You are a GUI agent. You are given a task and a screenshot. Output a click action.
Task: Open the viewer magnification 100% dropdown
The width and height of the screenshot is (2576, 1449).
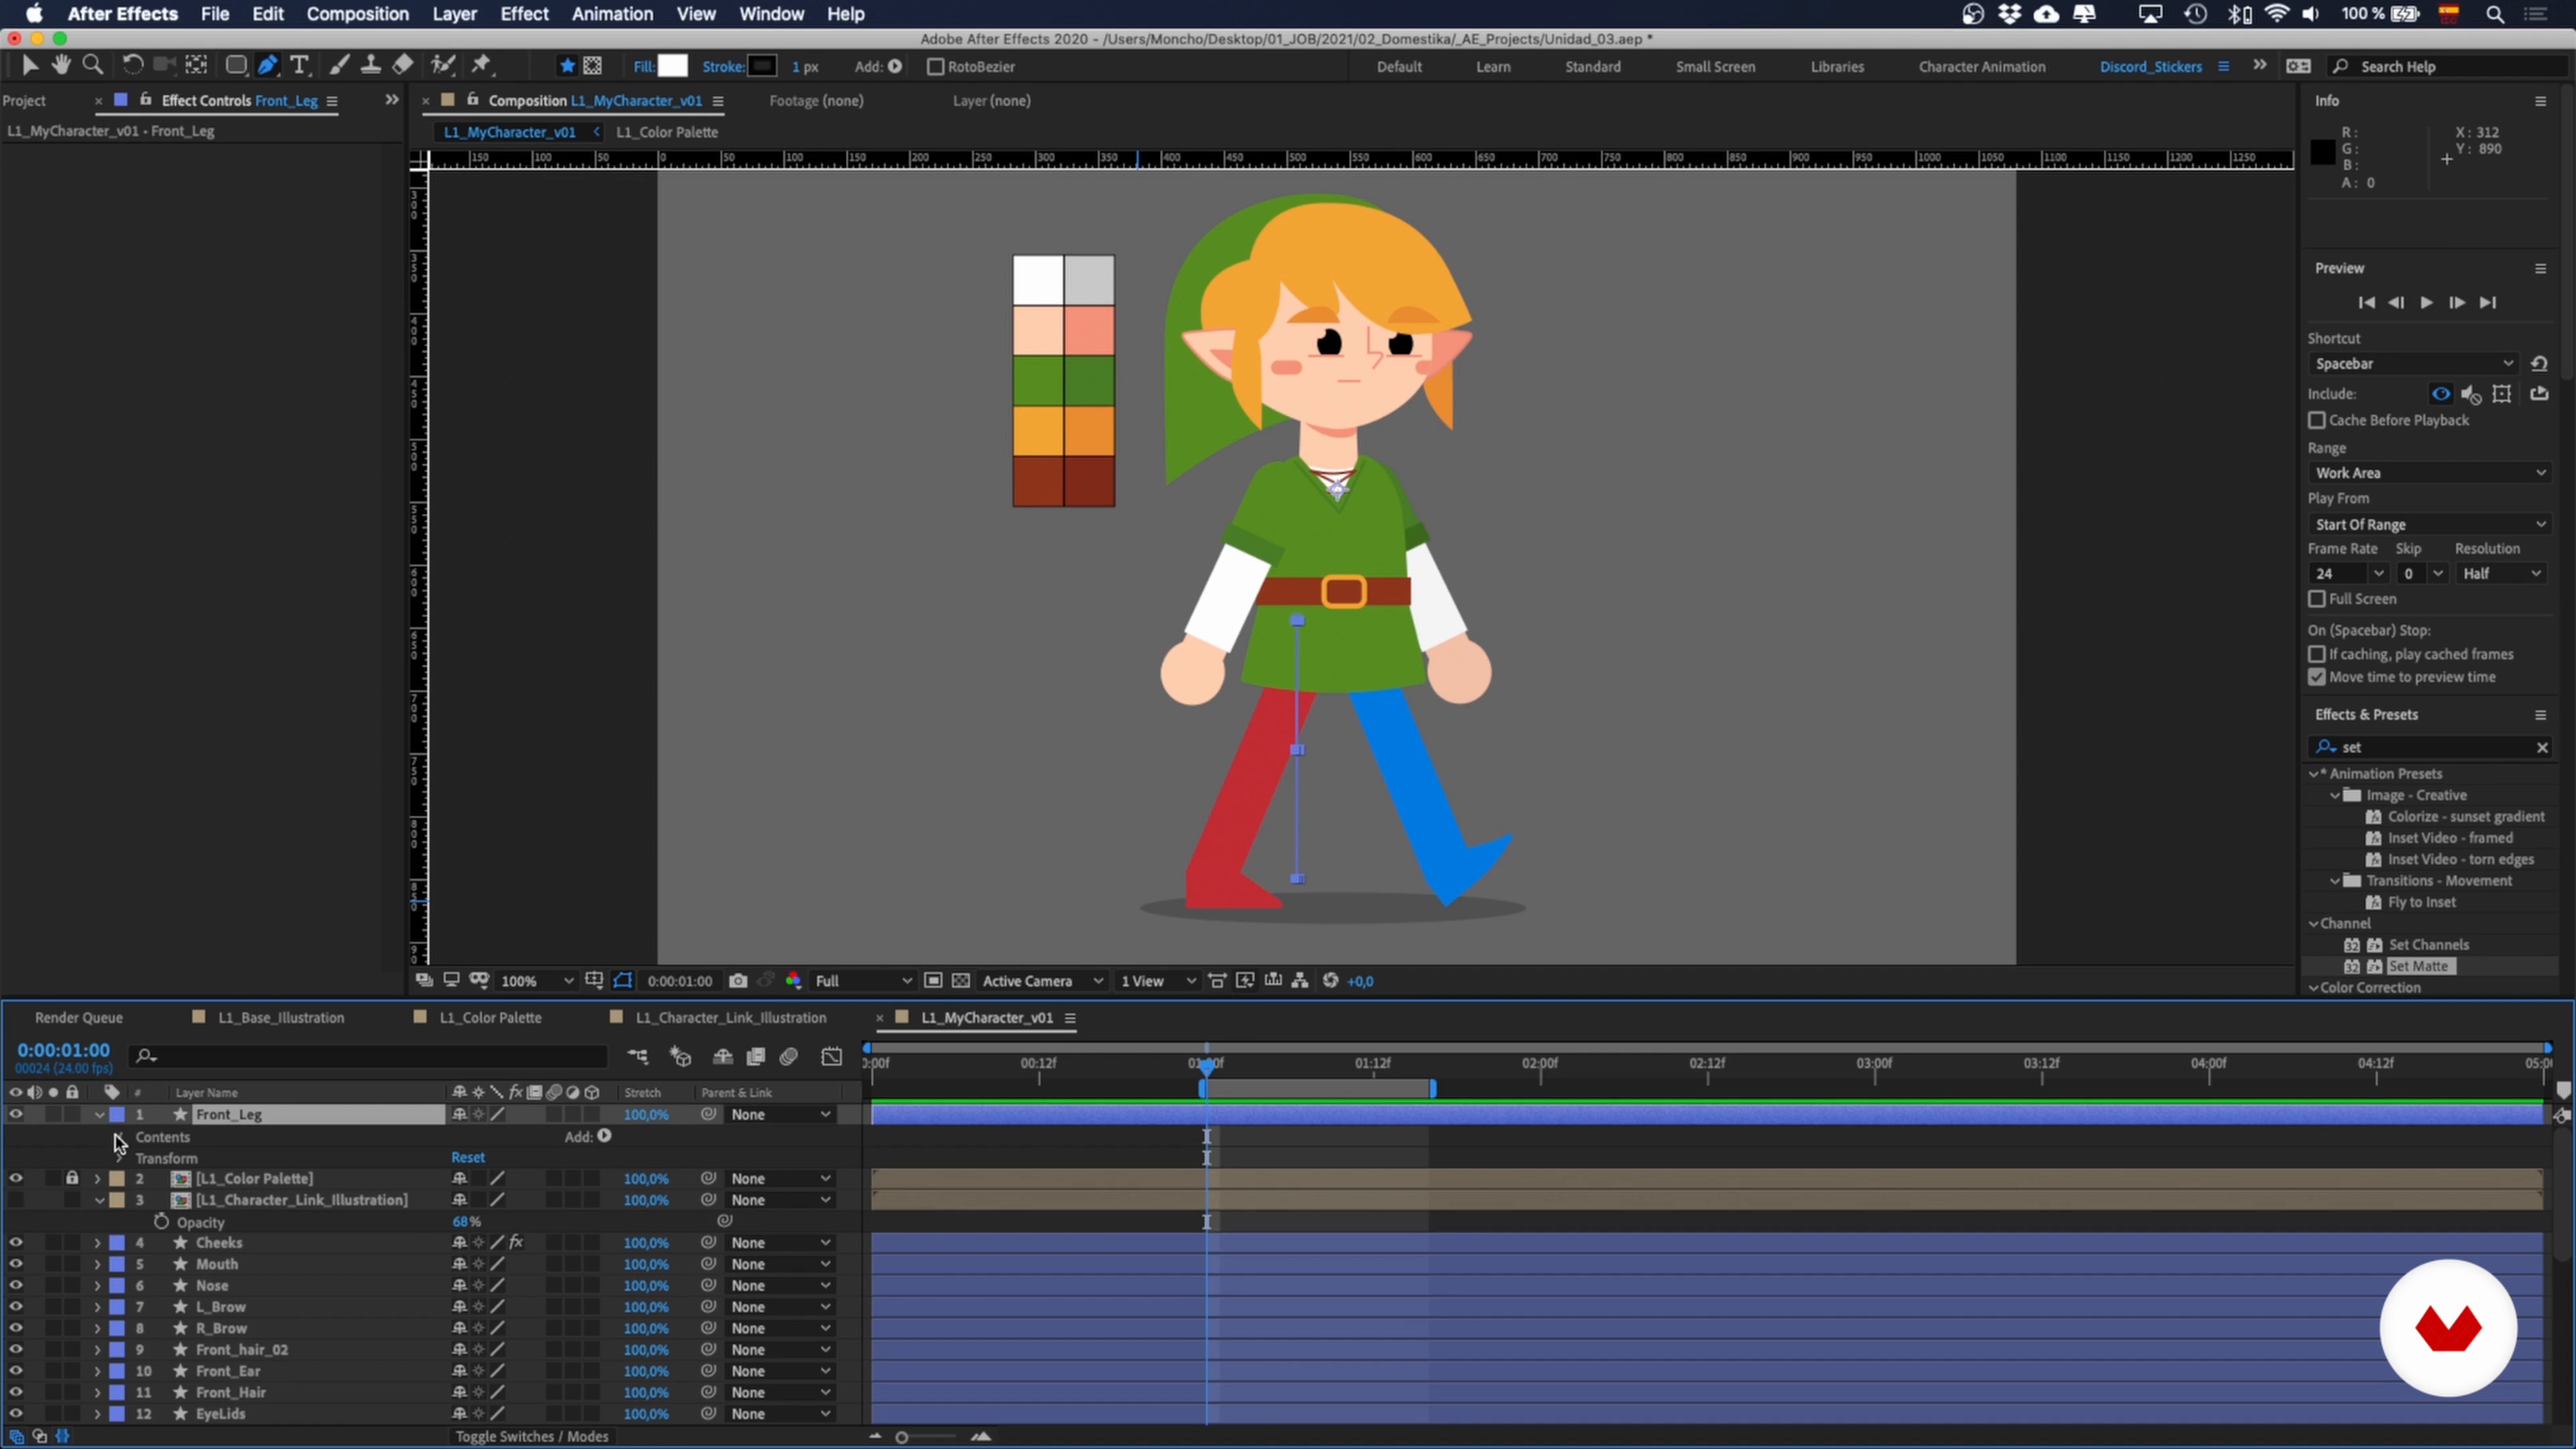tap(537, 981)
